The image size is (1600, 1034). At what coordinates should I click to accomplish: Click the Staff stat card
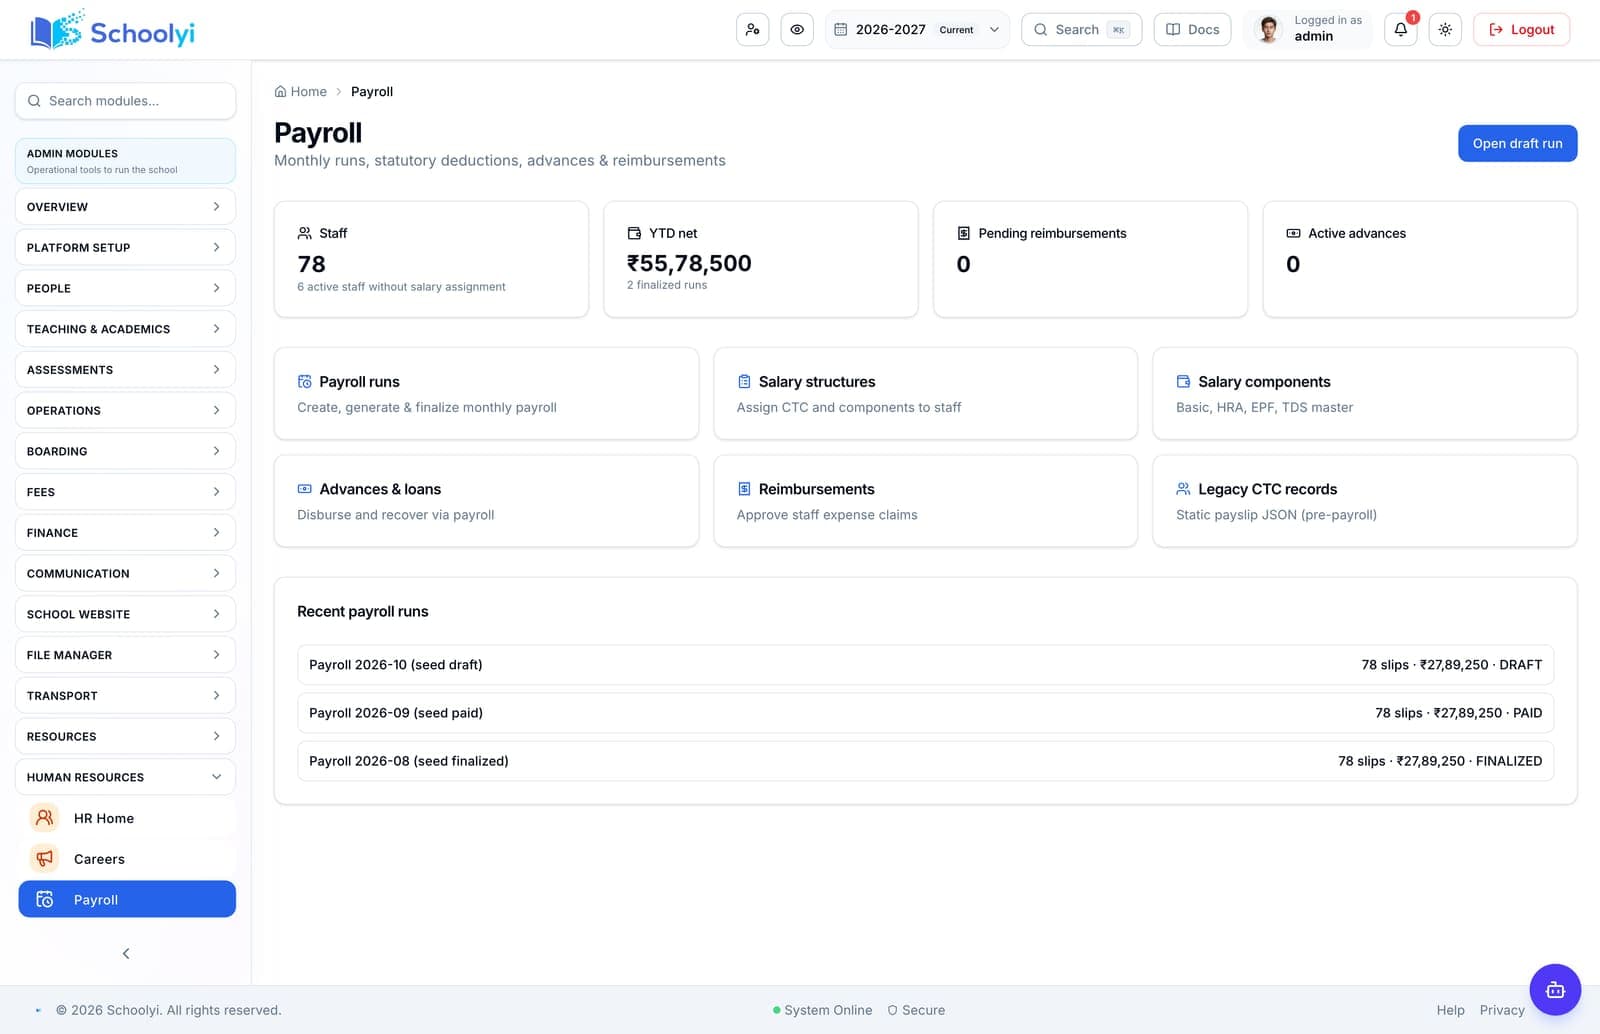coord(431,259)
